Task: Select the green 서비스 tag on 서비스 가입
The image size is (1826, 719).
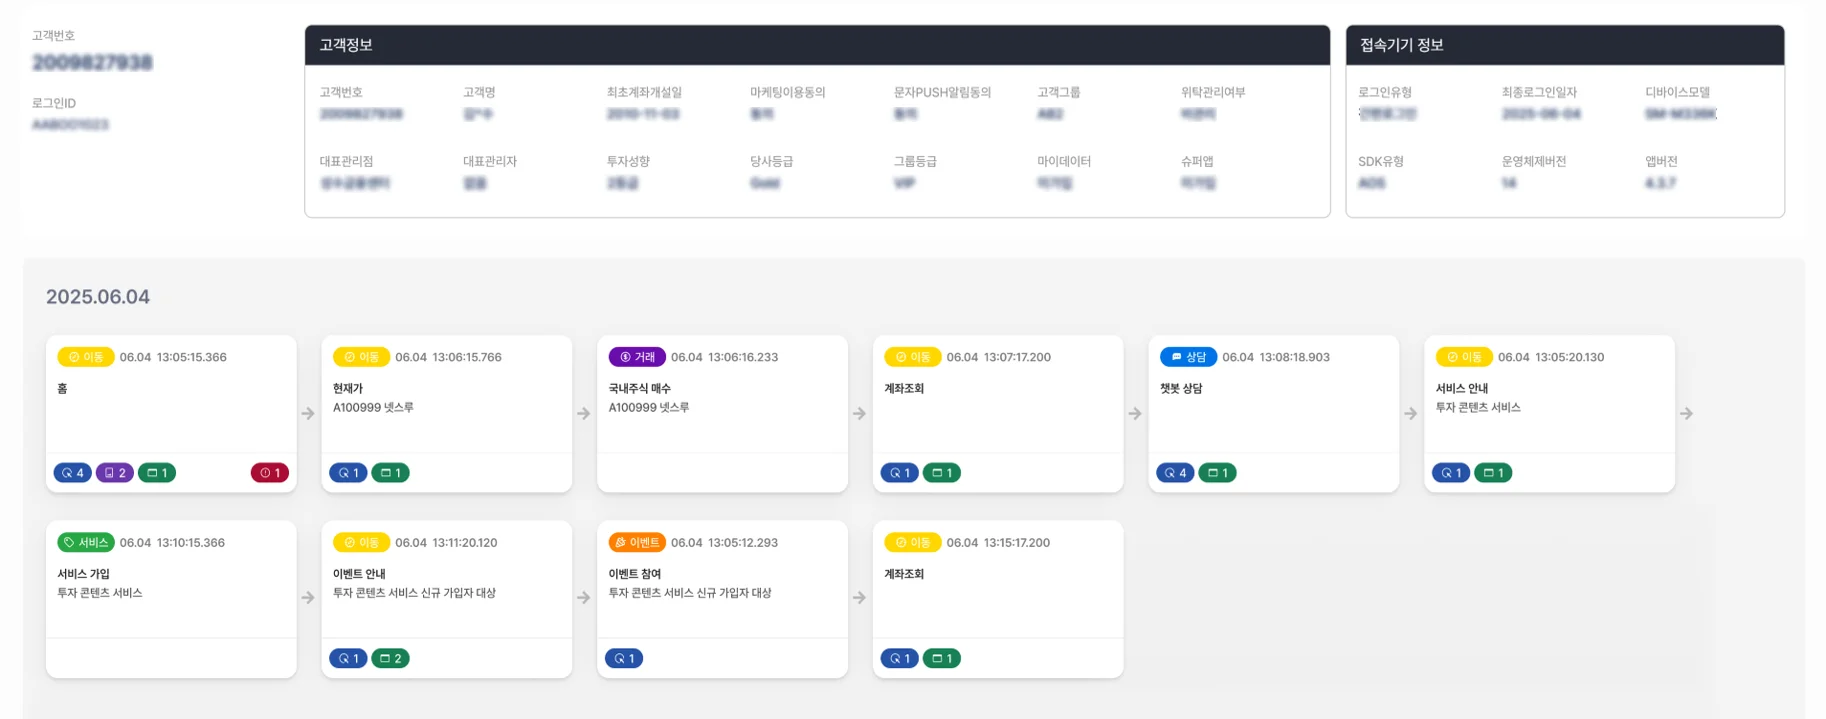Action: tap(86, 543)
